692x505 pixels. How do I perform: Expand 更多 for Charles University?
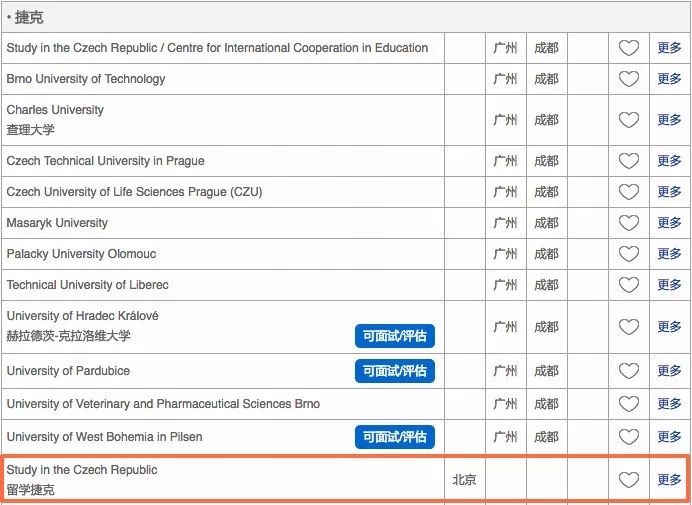pos(669,120)
